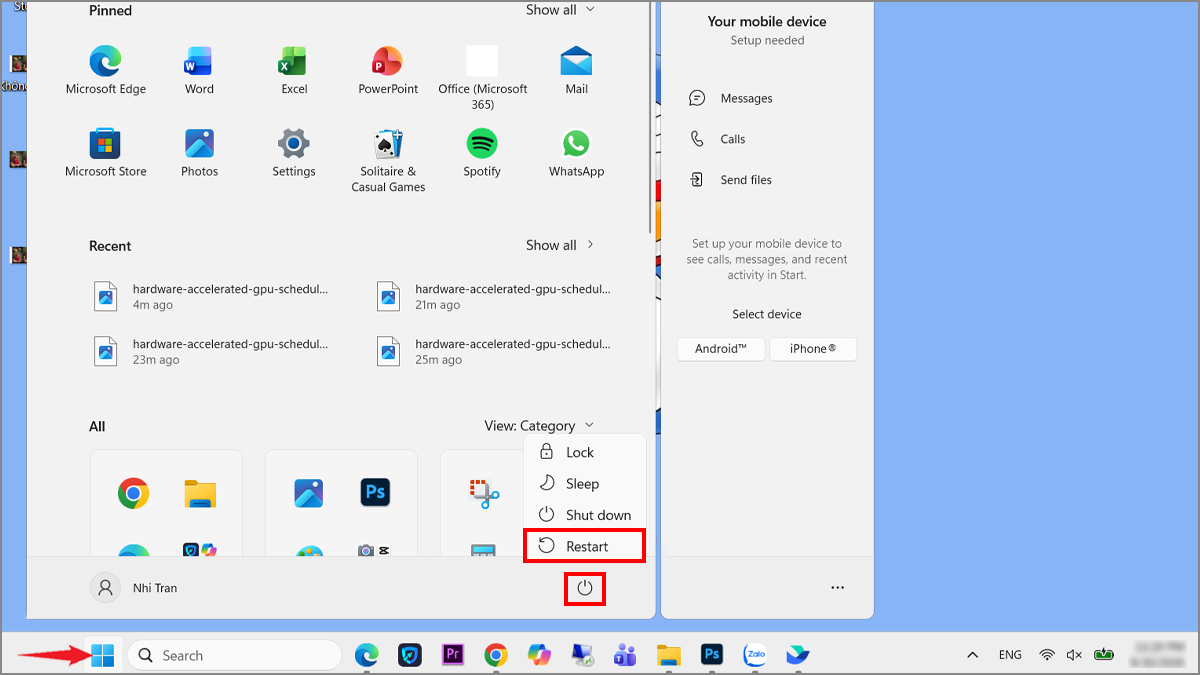The image size is (1200, 675).
Task: Open Messages in the mobile device panel
Action: point(732,98)
